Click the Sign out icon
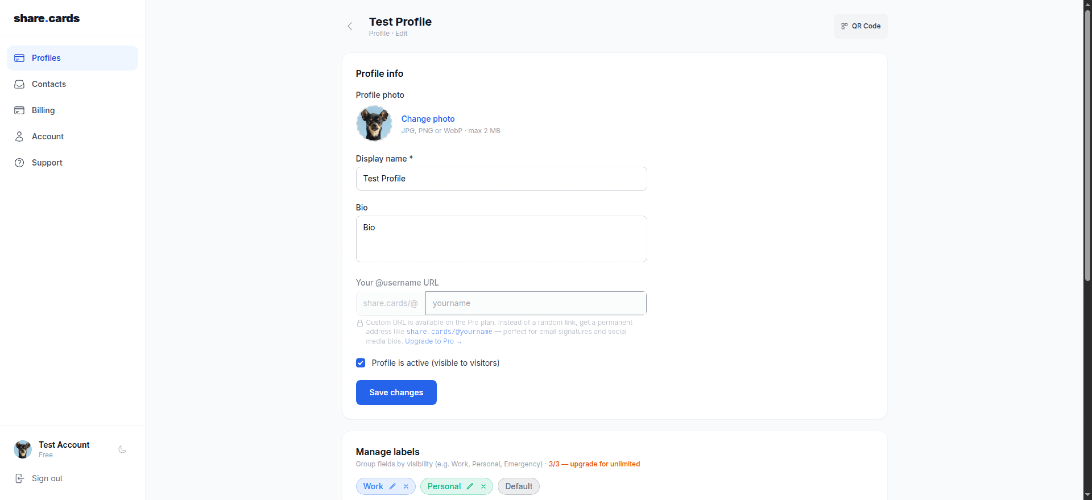This screenshot has height=500, width=1092. click(x=20, y=478)
